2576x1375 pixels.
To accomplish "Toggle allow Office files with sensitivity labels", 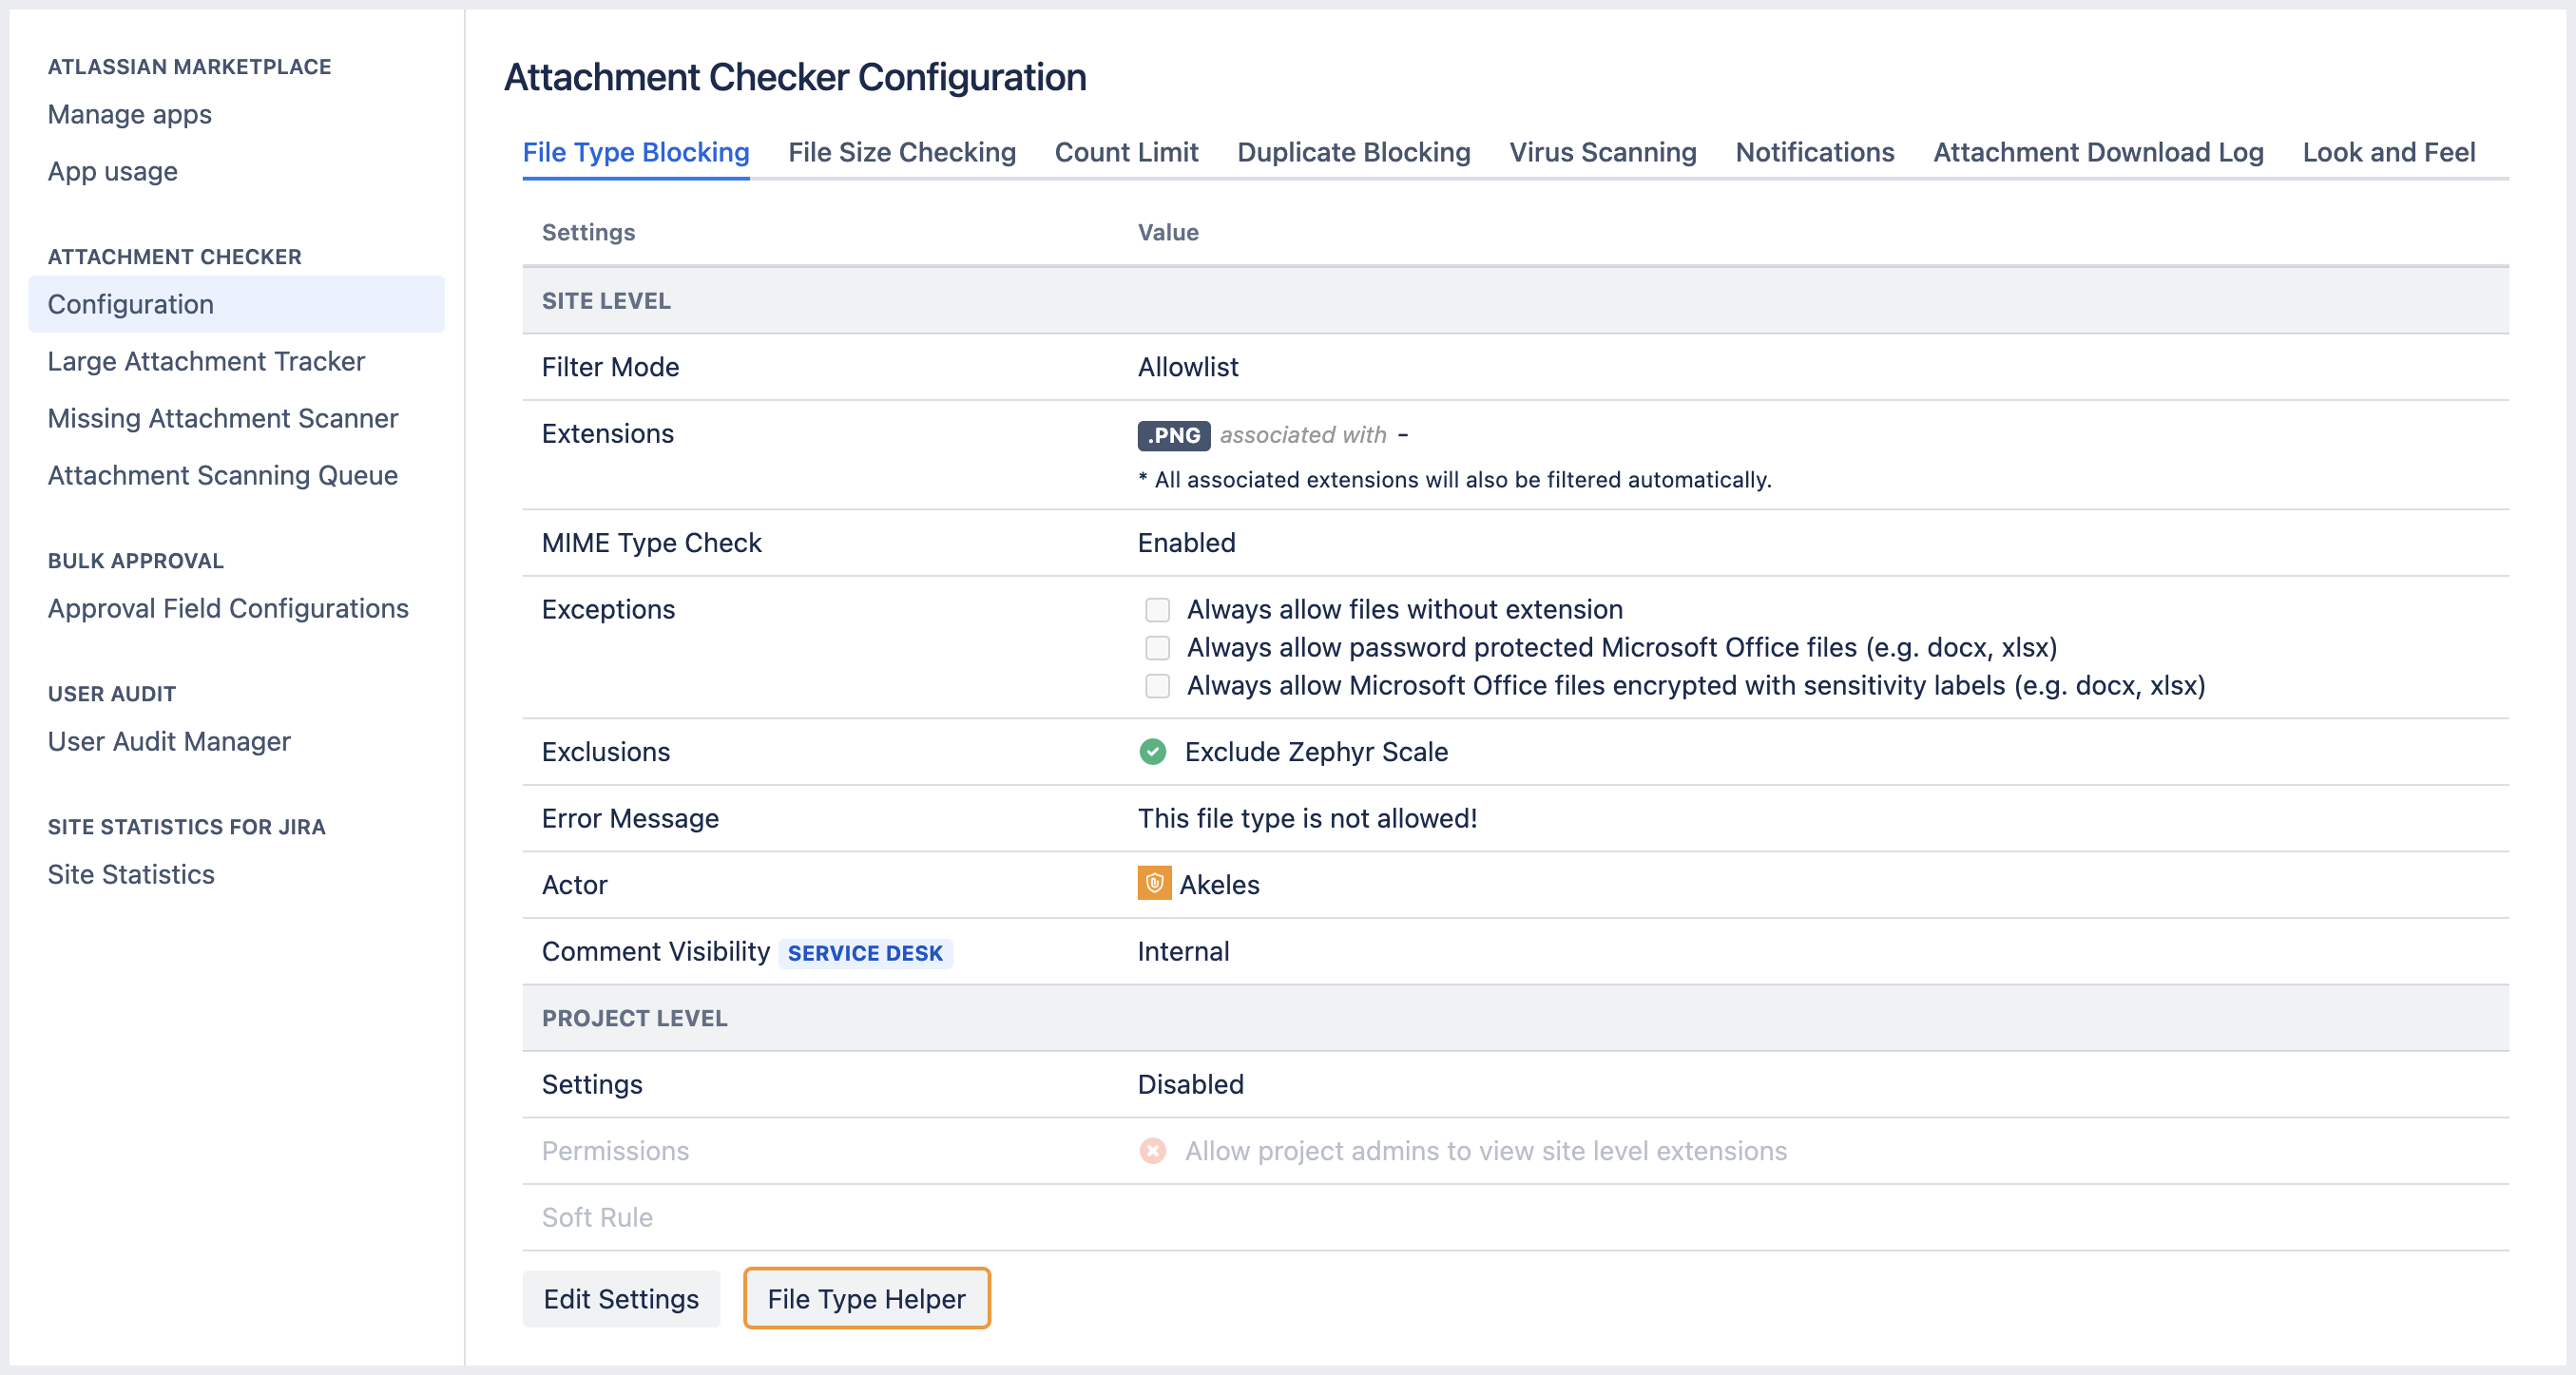I will coord(1157,685).
